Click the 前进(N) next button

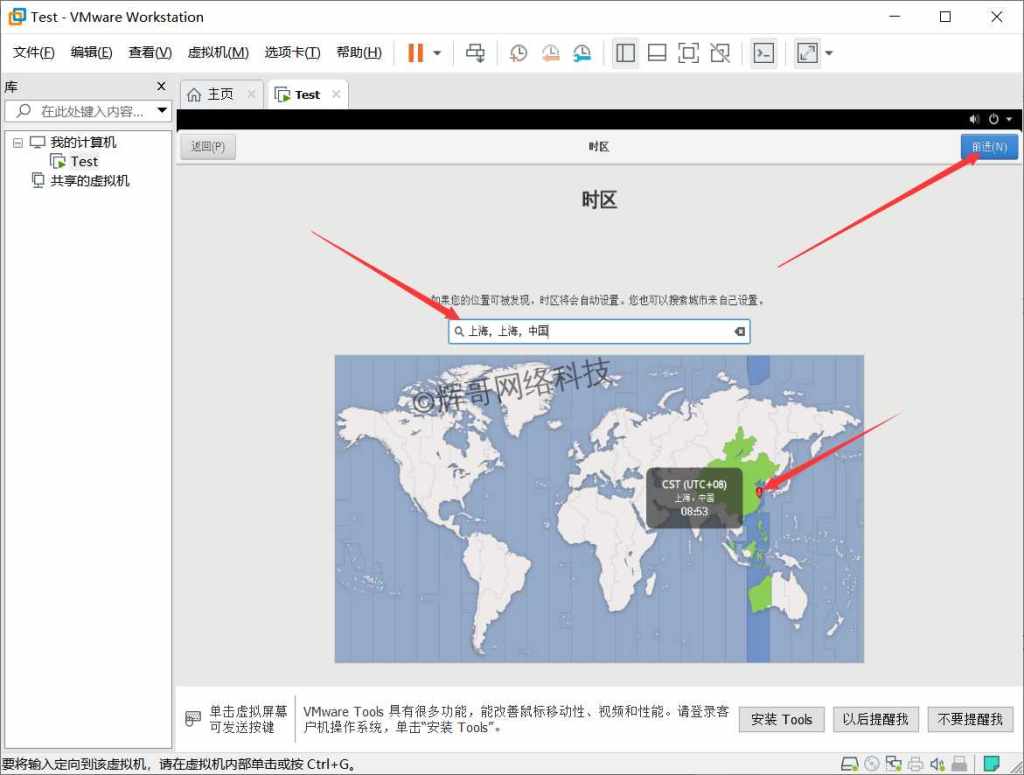(x=989, y=147)
